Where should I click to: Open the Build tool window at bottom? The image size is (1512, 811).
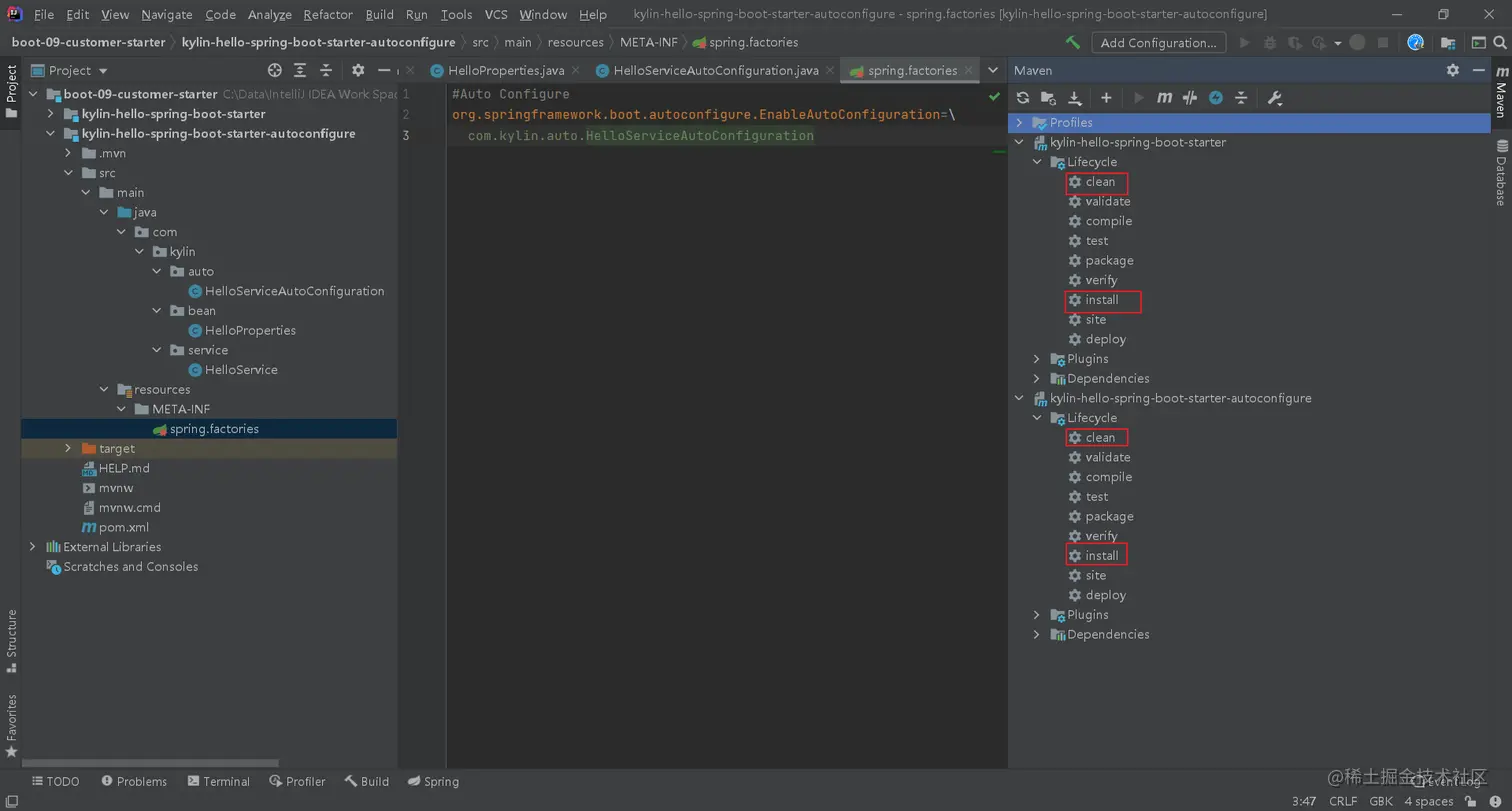[366, 781]
